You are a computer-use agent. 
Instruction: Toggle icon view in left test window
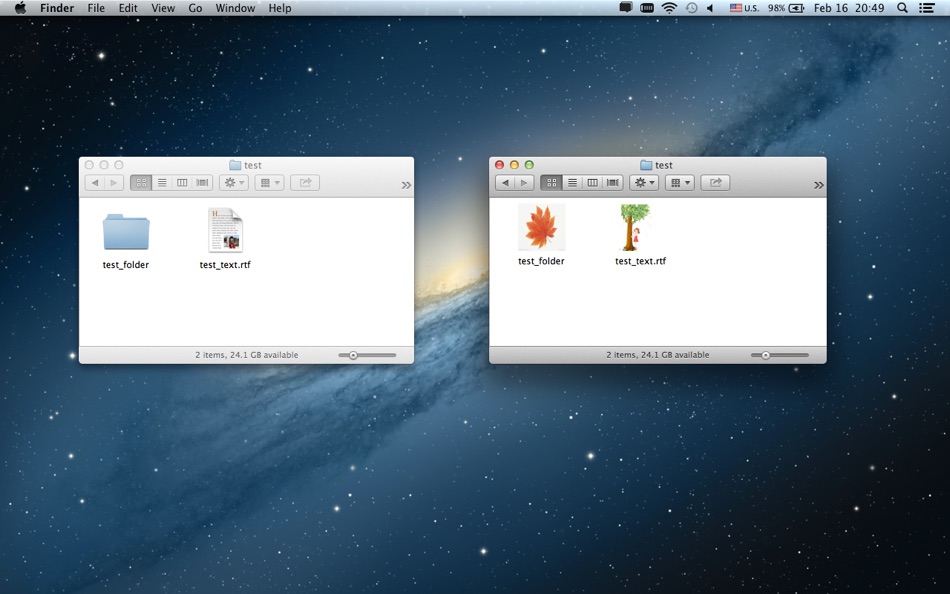pos(141,182)
